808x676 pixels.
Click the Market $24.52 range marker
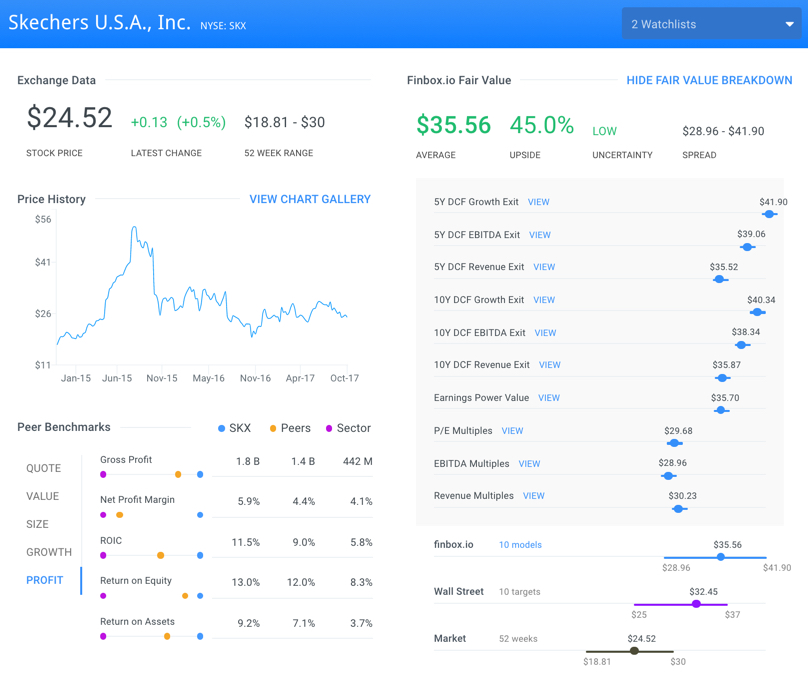pyautogui.click(x=634, y=651)
